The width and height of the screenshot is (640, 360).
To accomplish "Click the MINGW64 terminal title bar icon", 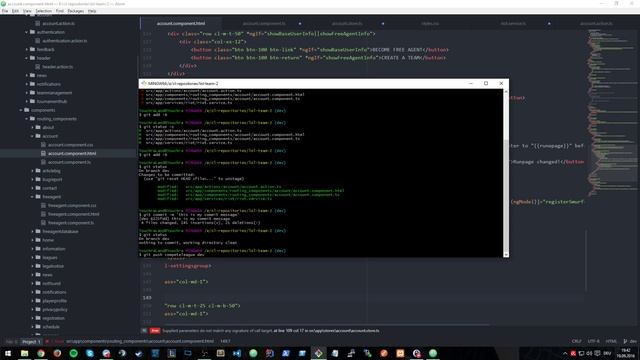I will click(144, 83).
